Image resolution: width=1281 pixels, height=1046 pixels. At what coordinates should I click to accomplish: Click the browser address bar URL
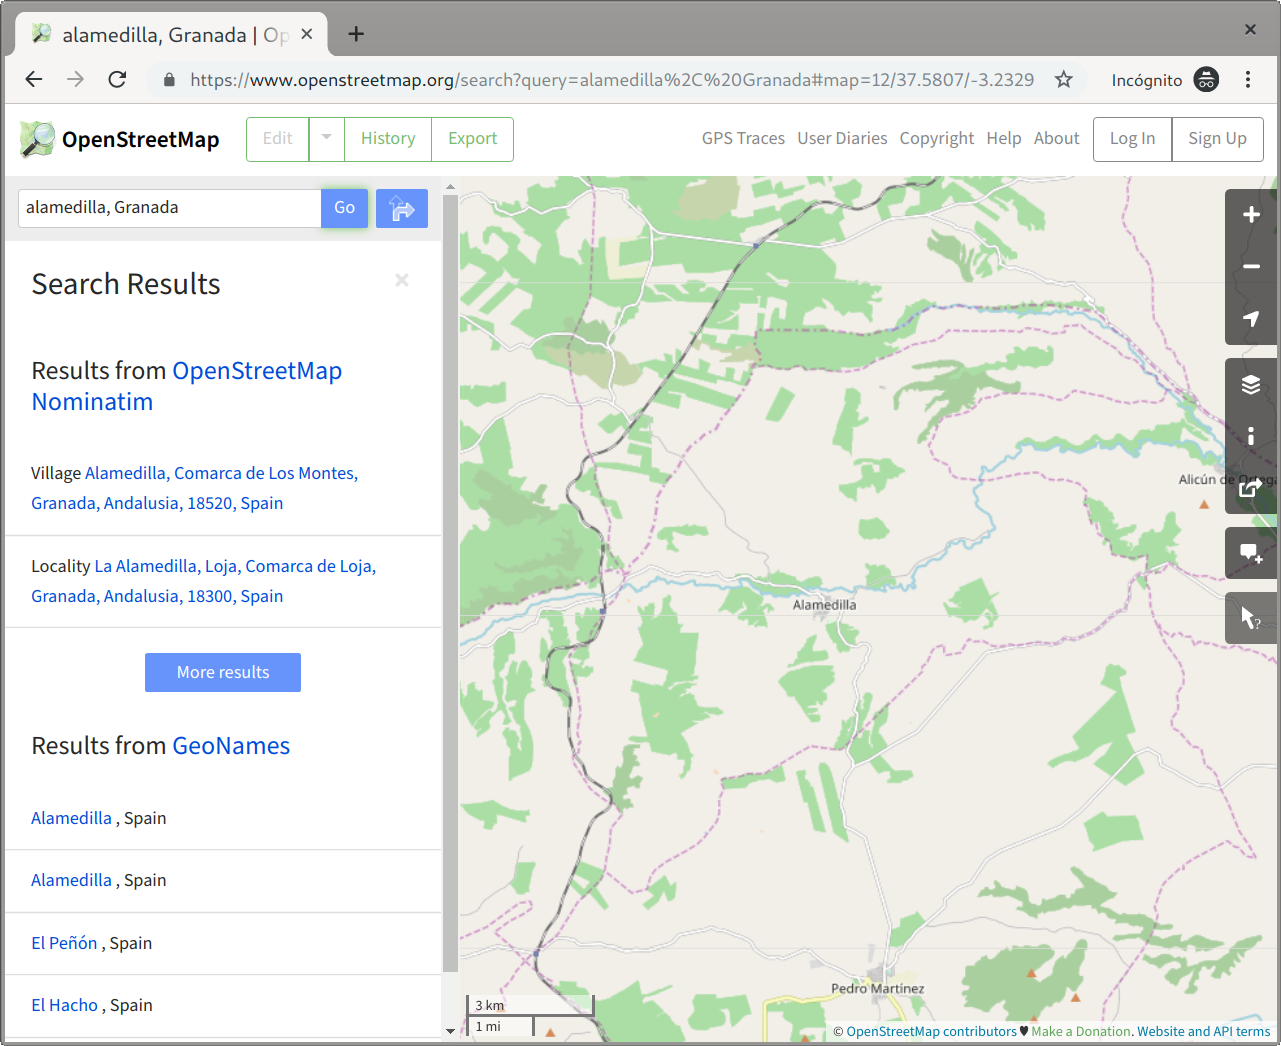[612, 80]
